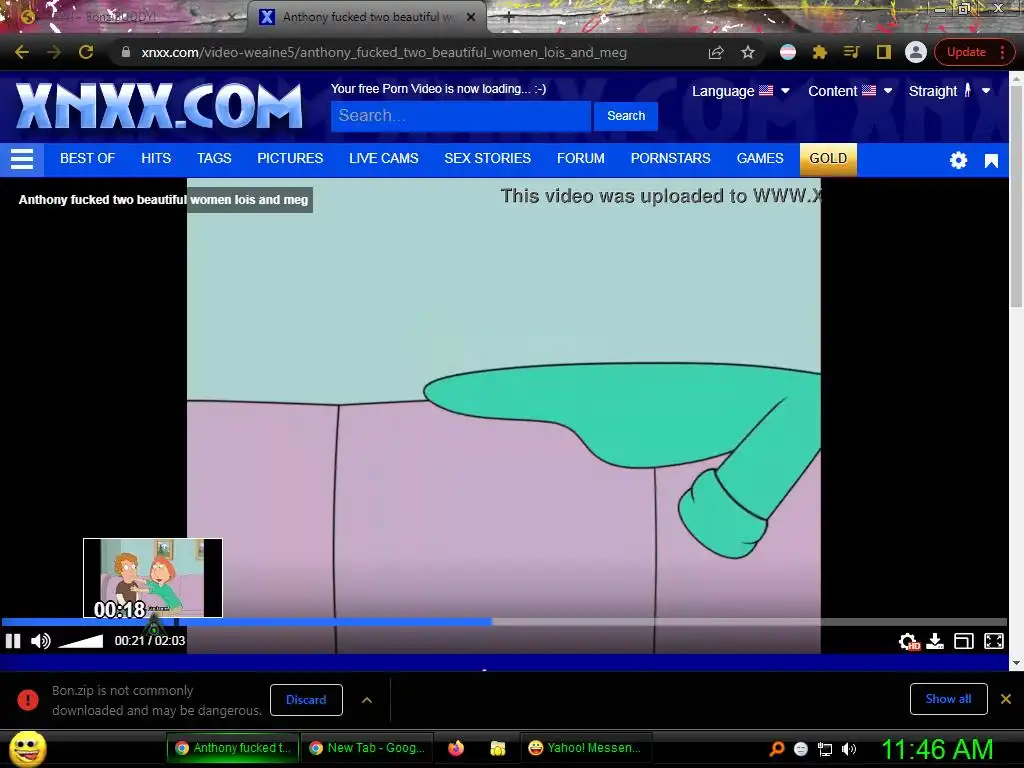Open the TAGS menu item

214,159
